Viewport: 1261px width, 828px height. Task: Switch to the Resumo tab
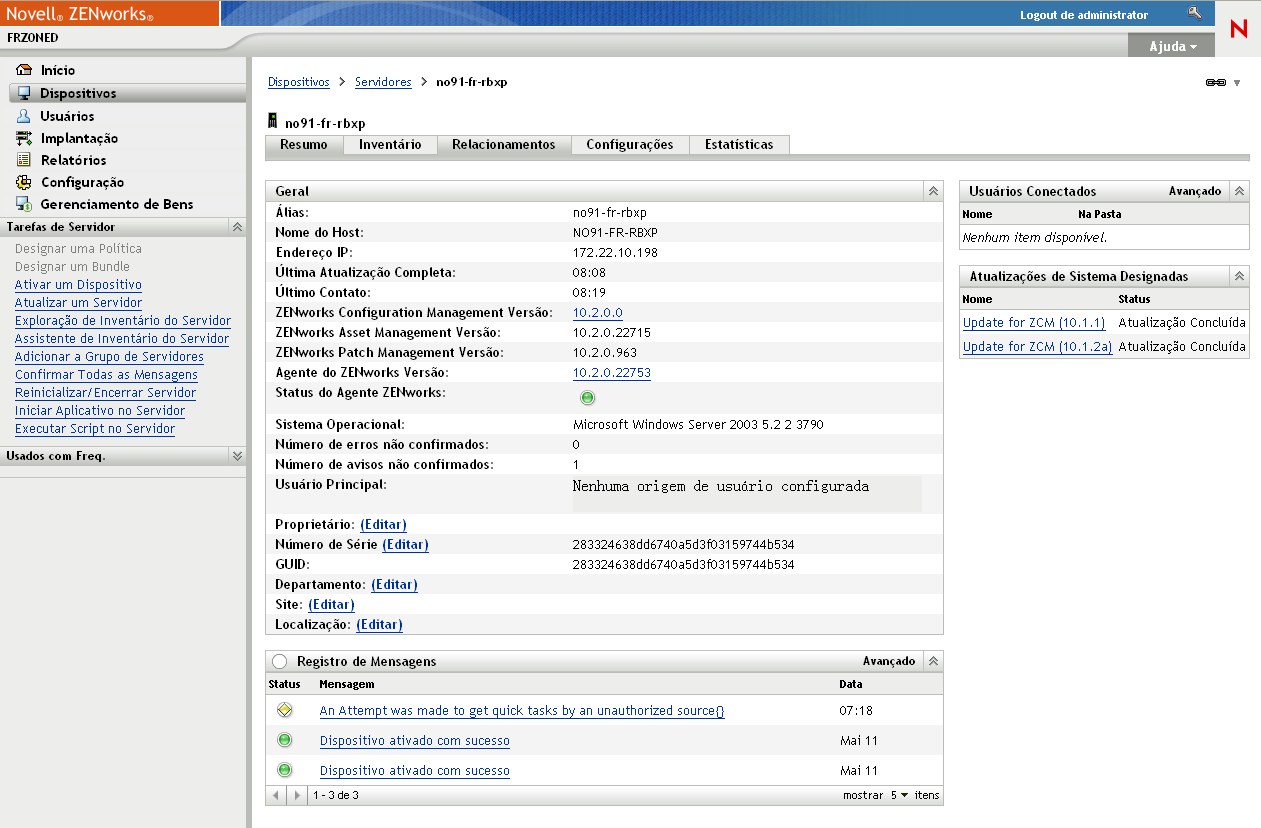[304, 145]
